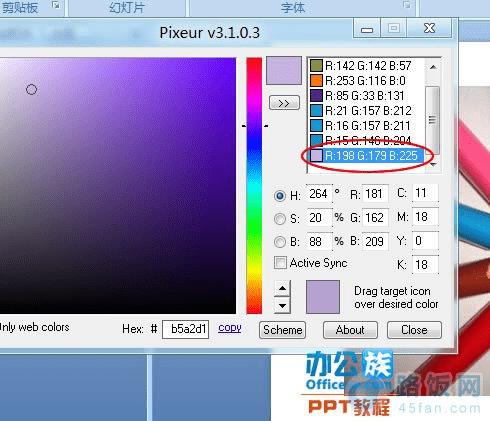The height and width of the screenshot is (421, 490).
Task: Click the K value field showing 18
Action: [x=425, y=265]
